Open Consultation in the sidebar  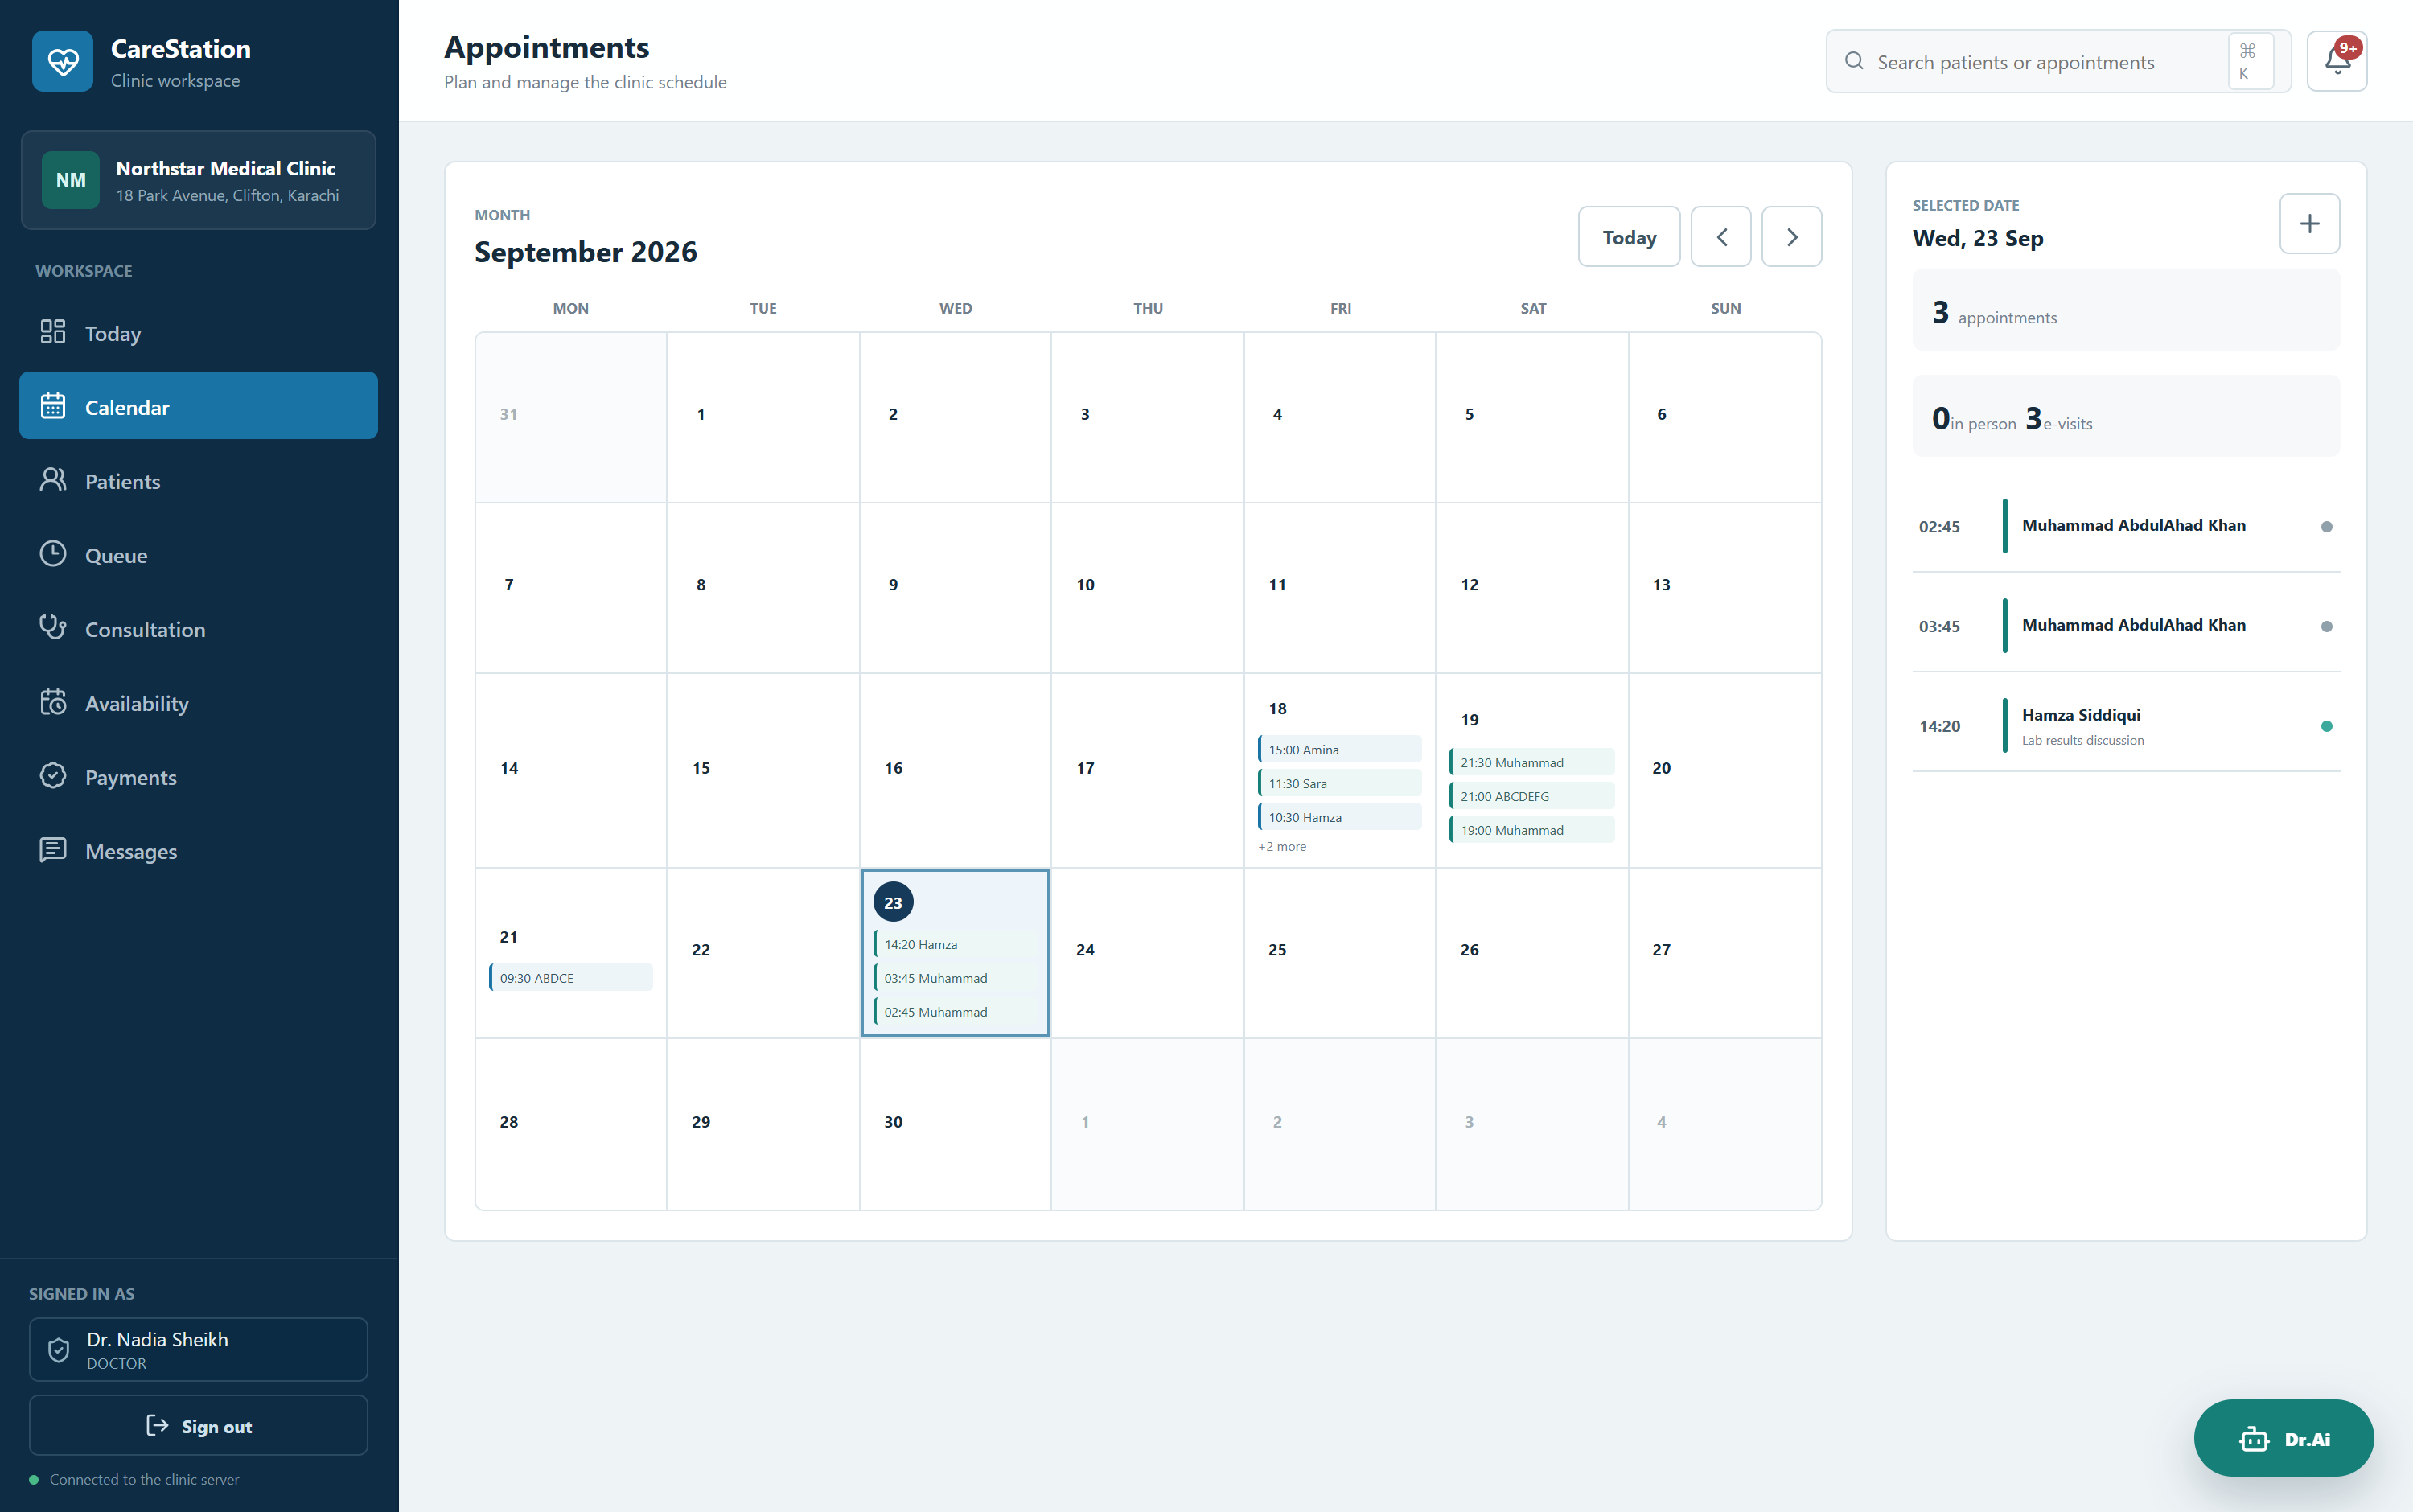click(x=198, y=629)
